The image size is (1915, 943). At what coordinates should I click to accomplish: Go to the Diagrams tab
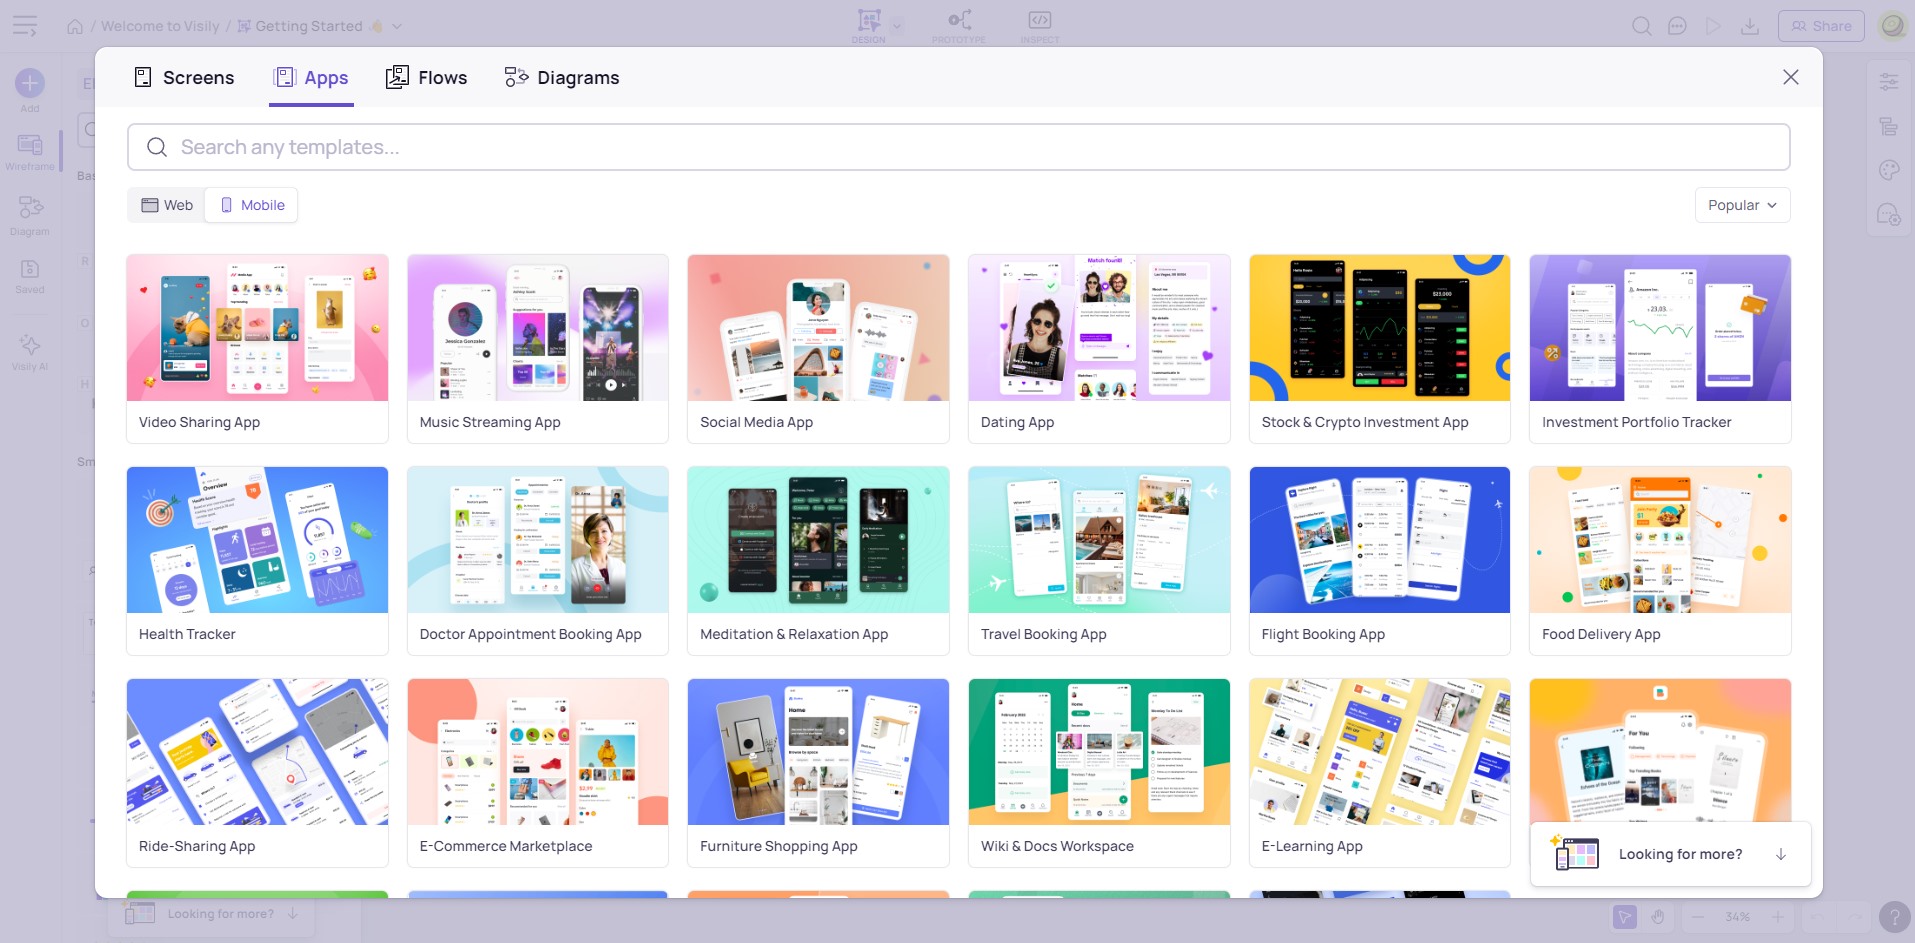click(562, 78)
